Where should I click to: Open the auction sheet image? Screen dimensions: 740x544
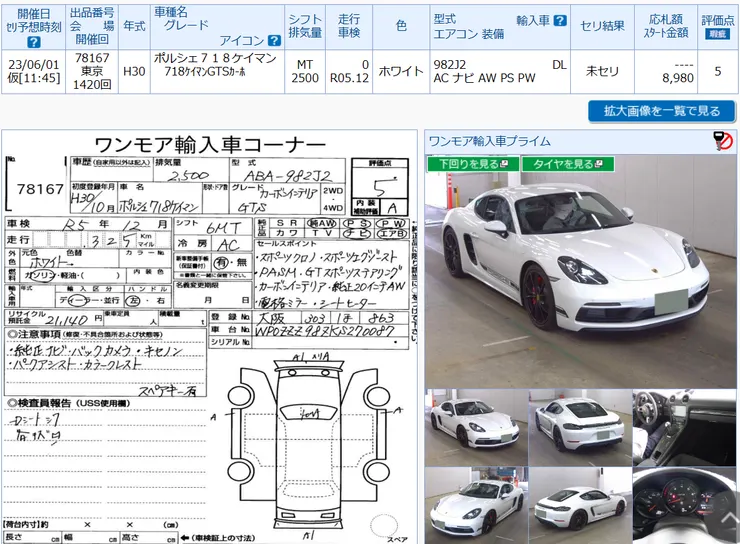pyautogui.click(x=210, y=337)
